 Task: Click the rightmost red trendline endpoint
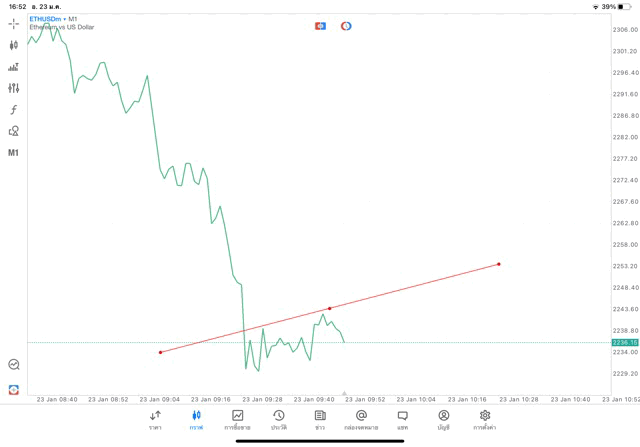pyautogui.click(x=498, y=264)
